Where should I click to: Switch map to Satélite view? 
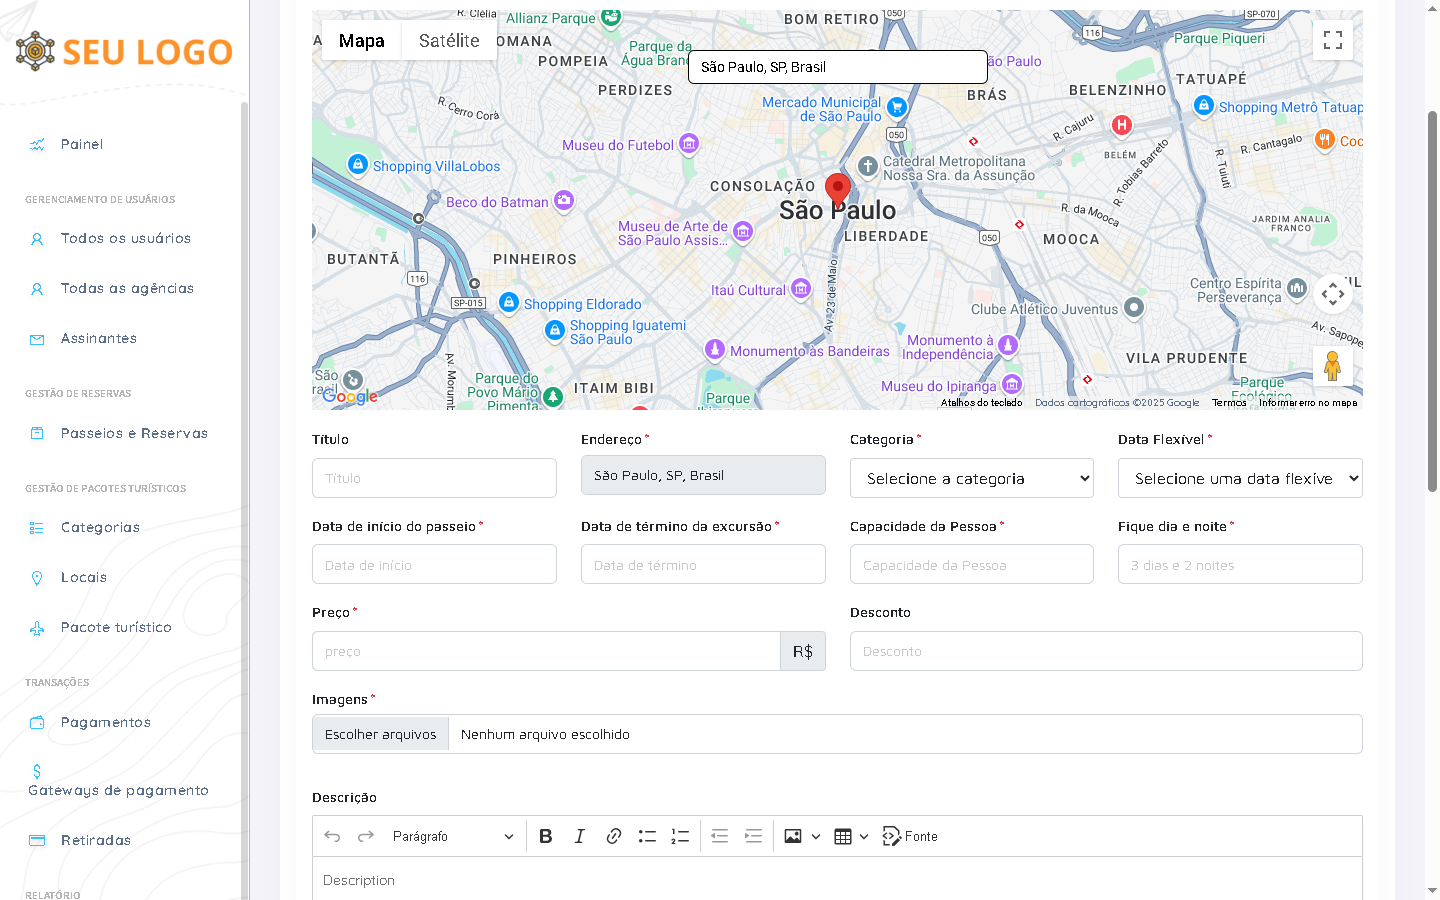(x=449, y=41)
